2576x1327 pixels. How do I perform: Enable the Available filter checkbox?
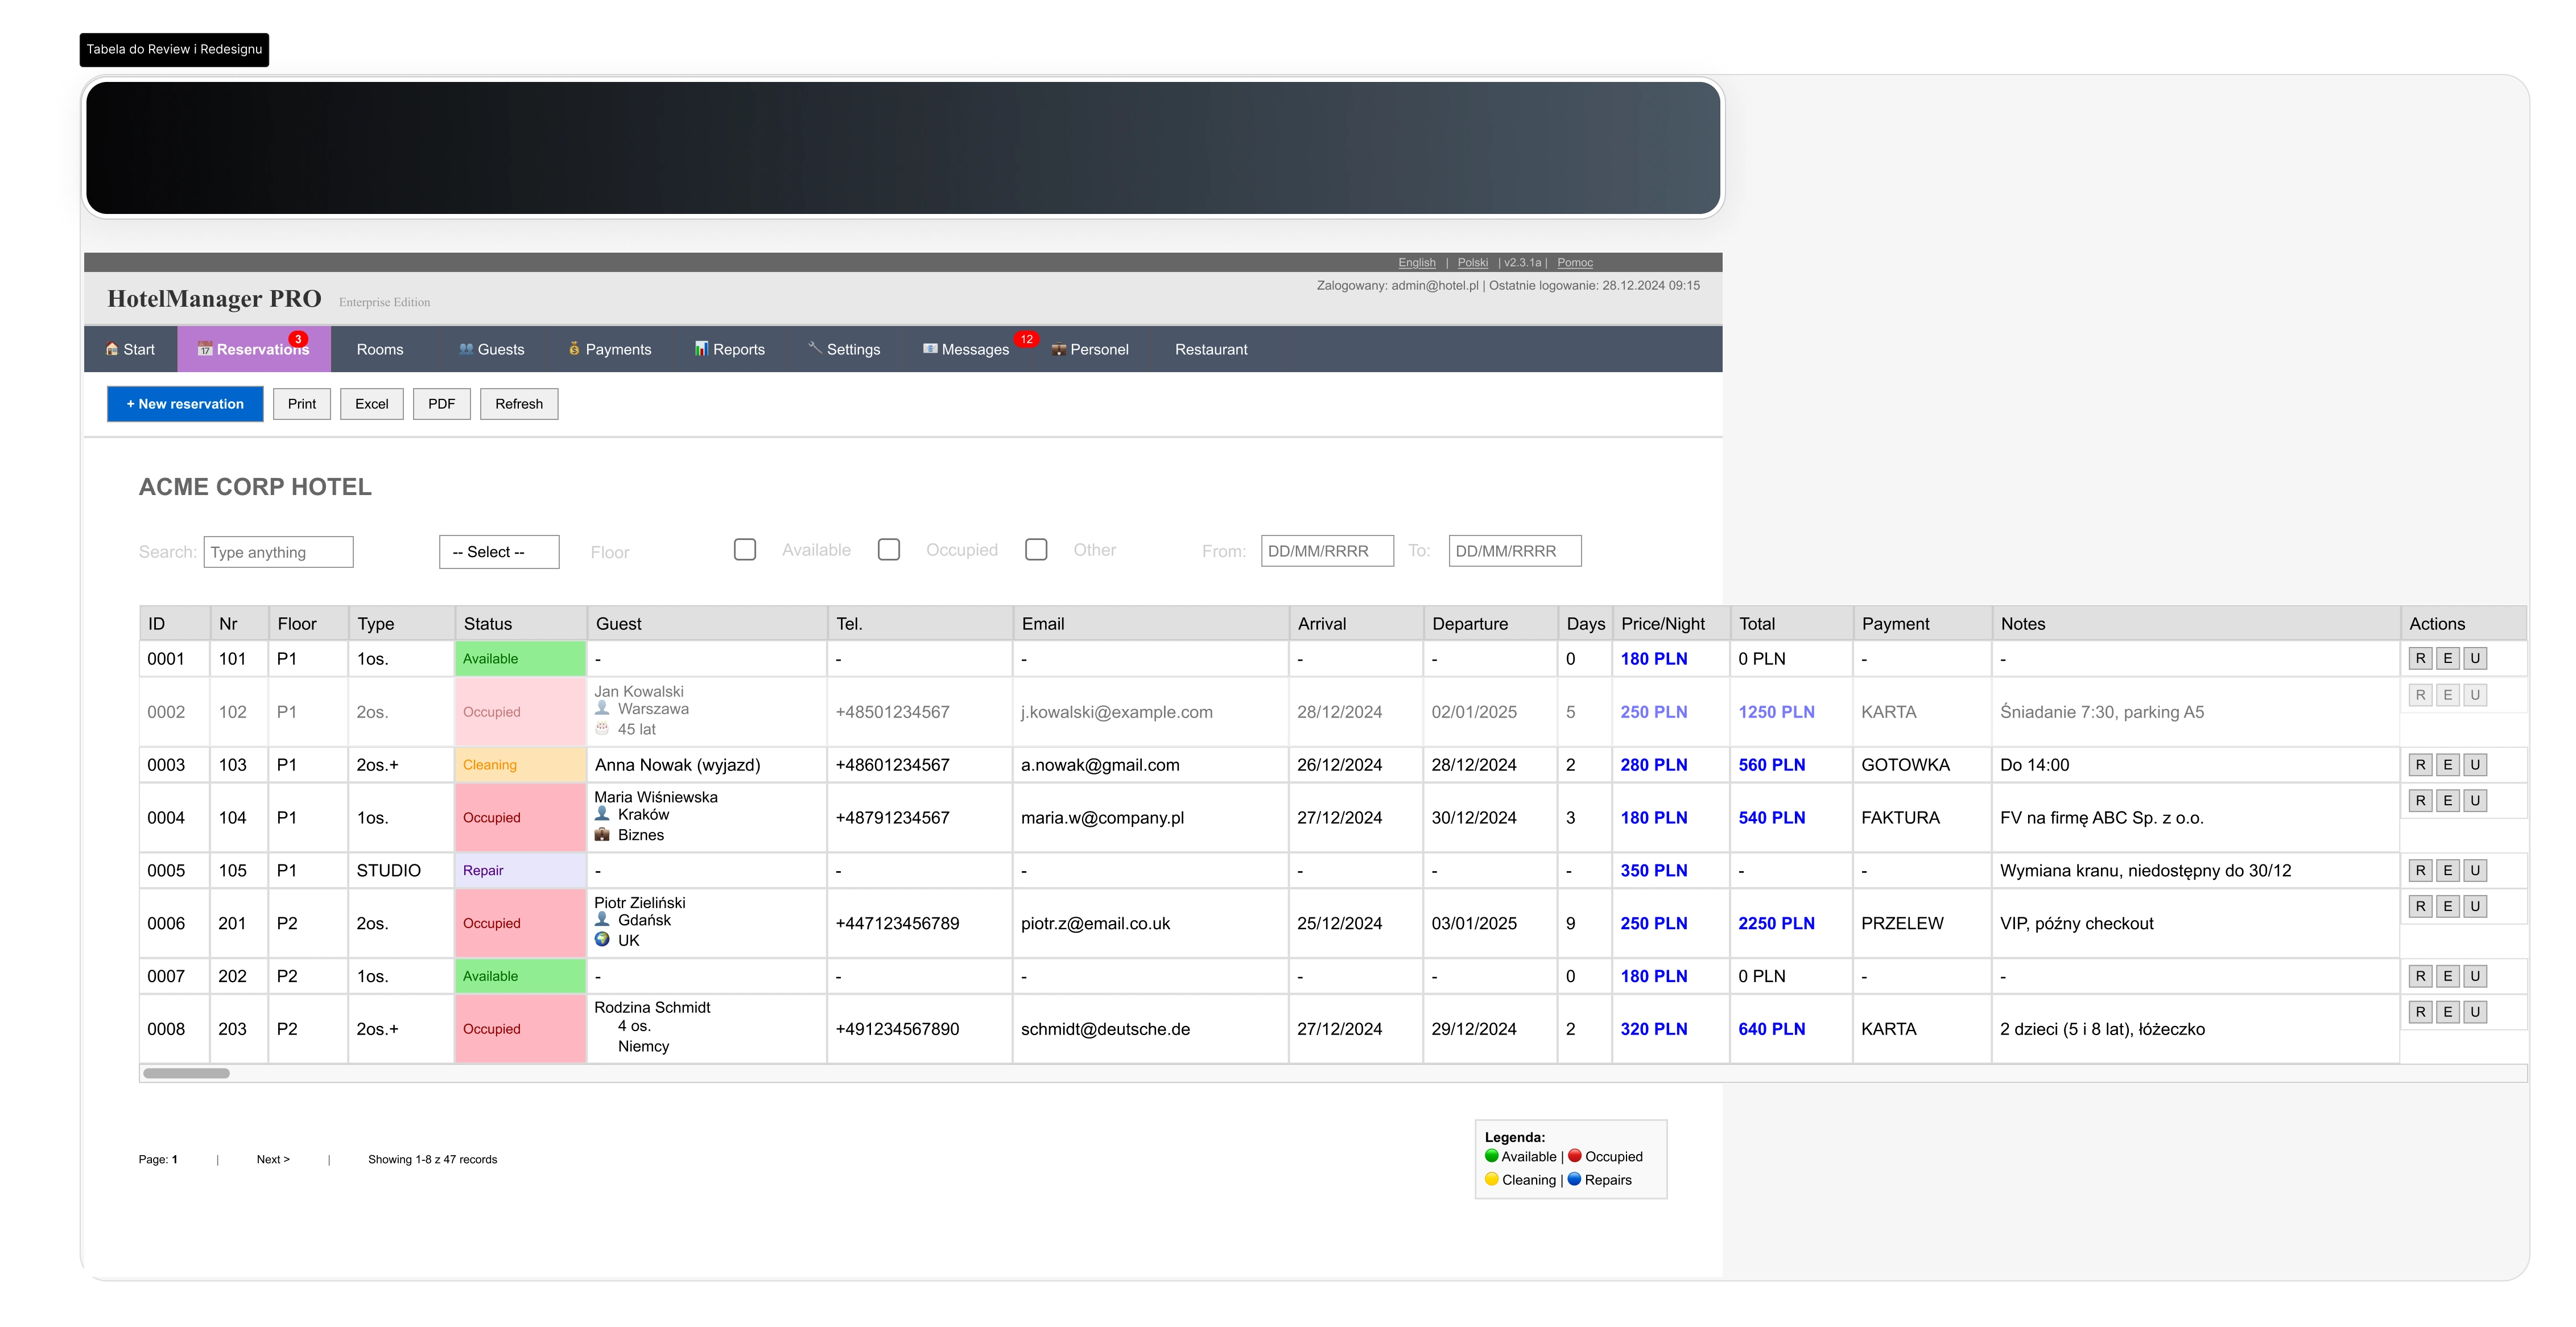(x=744, y=549)
